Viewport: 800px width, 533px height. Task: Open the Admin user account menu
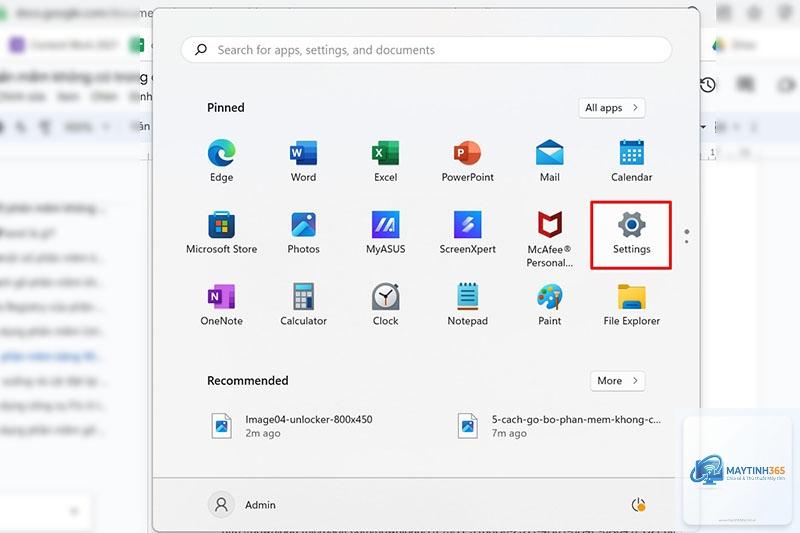242,505
